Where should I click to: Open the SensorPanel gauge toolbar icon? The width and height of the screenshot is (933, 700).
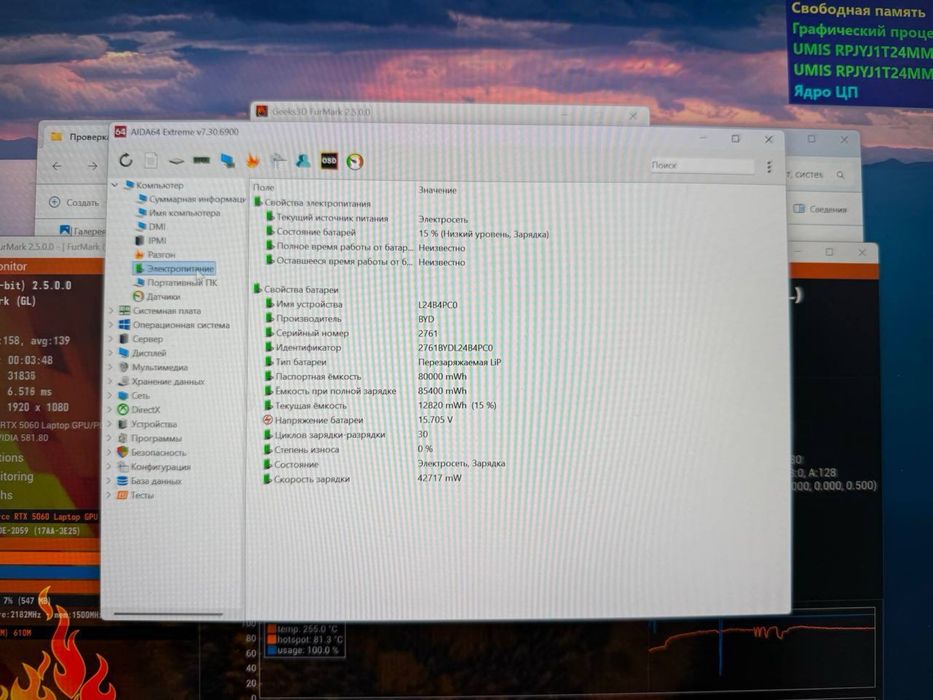(355, 161)
